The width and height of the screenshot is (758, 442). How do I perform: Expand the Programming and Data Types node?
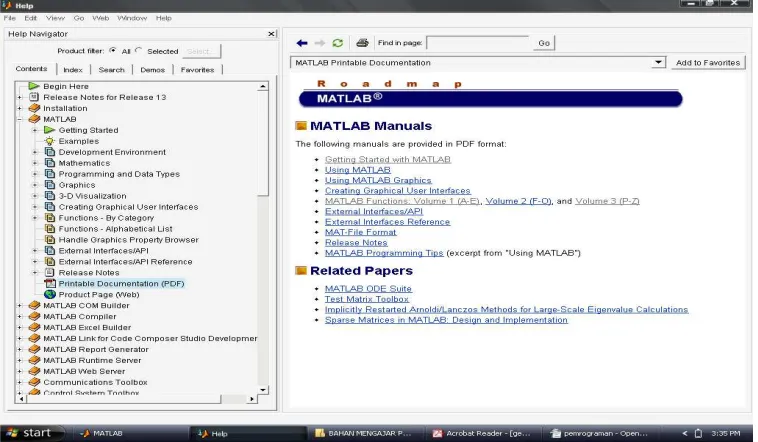coord(35,174)
